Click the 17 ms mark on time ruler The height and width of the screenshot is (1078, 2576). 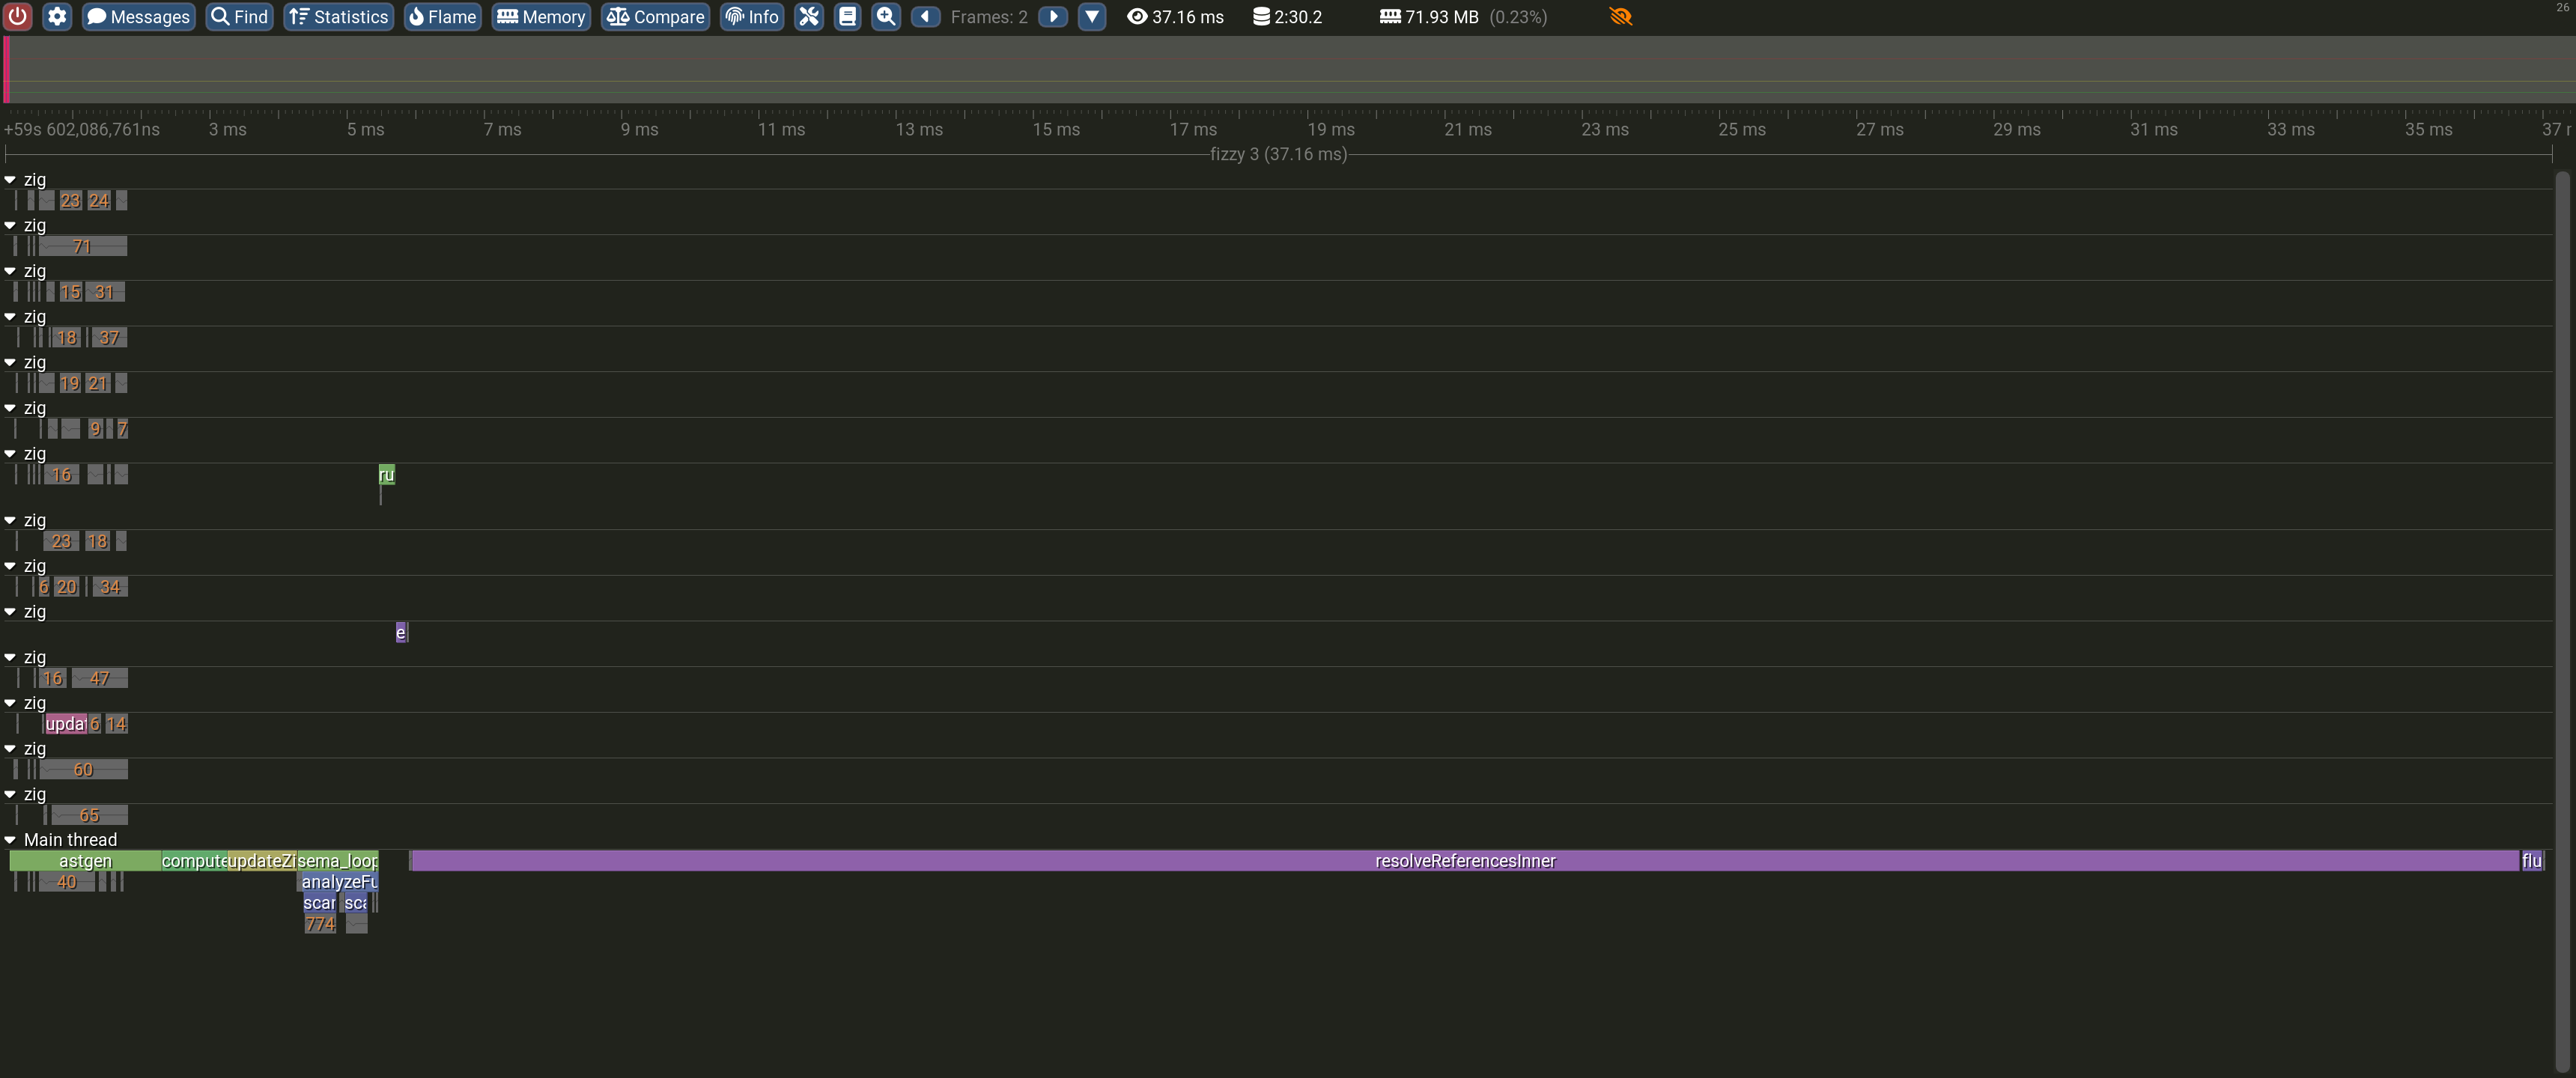[x=1193, y=130]
